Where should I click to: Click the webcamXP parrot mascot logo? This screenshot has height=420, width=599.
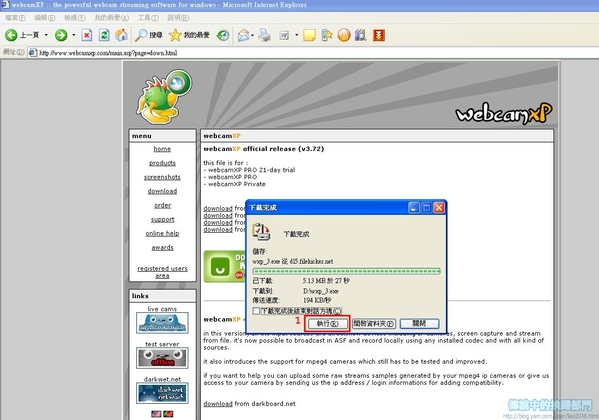[x=164, y=97]
